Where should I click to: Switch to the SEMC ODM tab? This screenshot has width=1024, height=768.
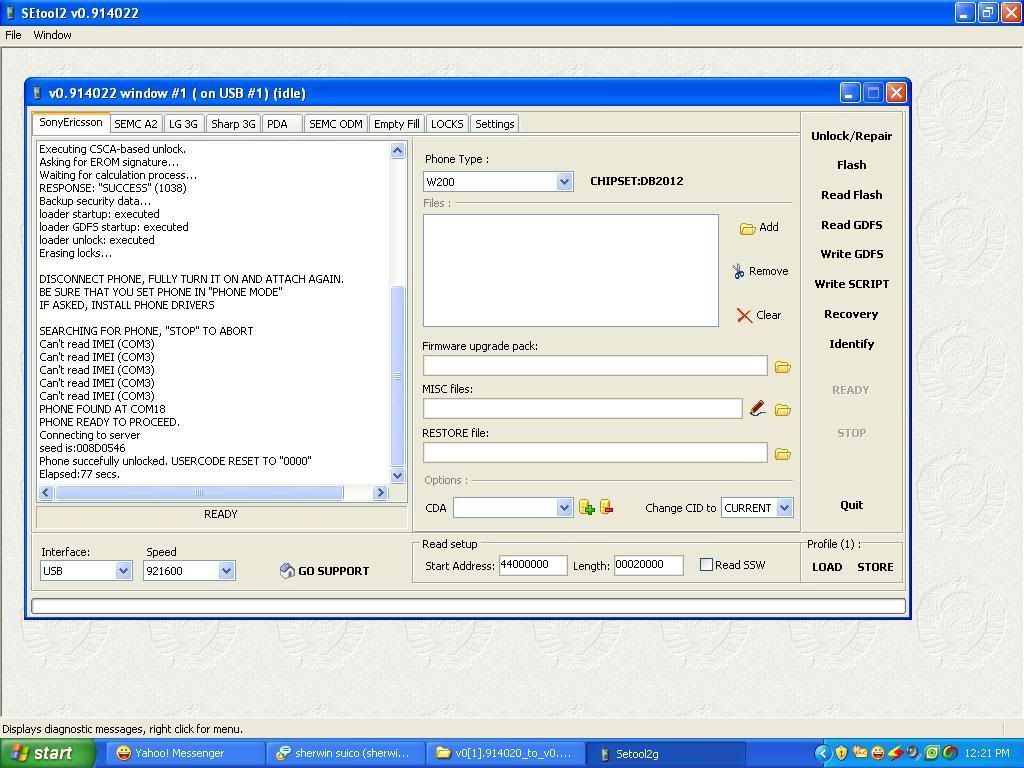pyautogui.click(x=336, y=124)
